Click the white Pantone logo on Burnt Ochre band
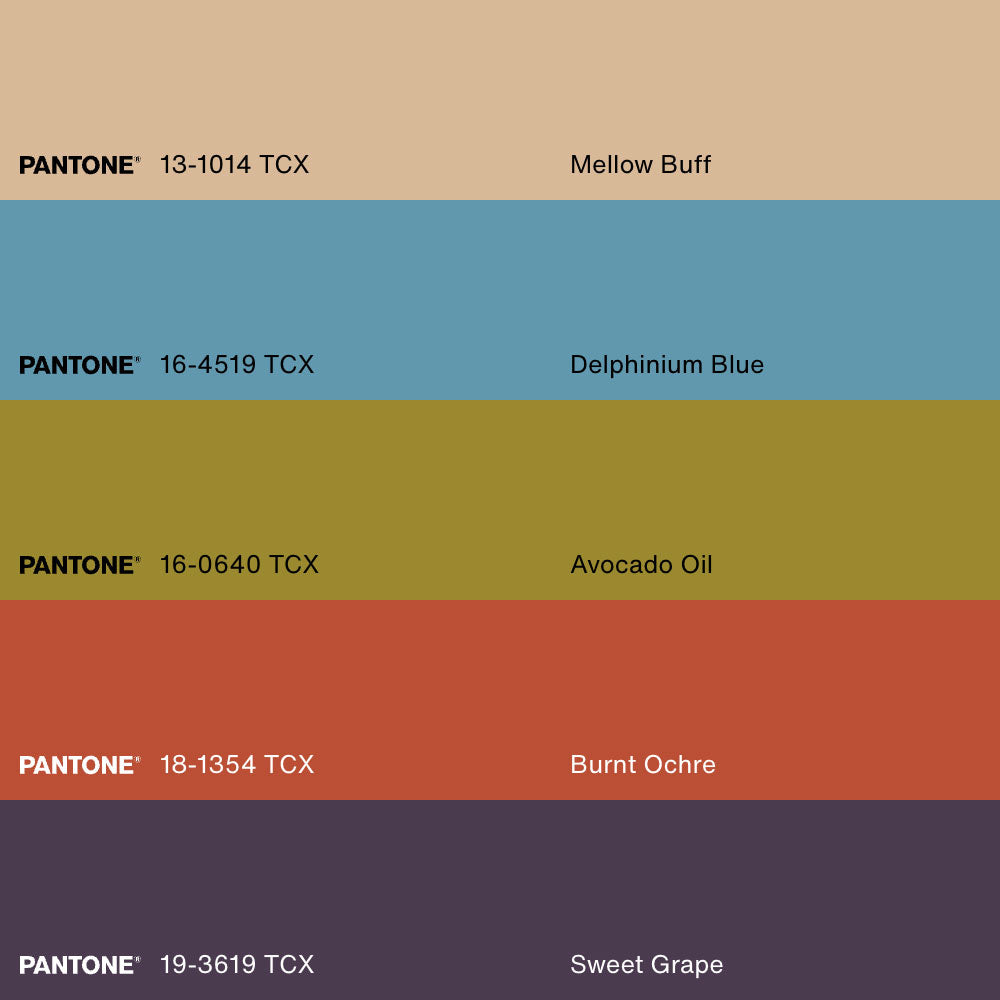 (79, 765)
